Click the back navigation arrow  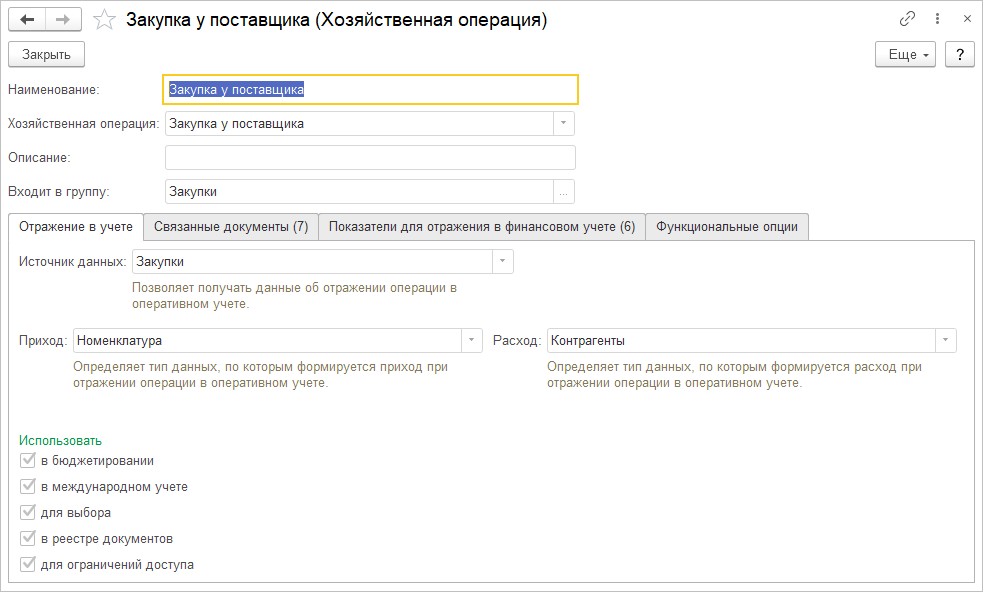pos(27,19)
